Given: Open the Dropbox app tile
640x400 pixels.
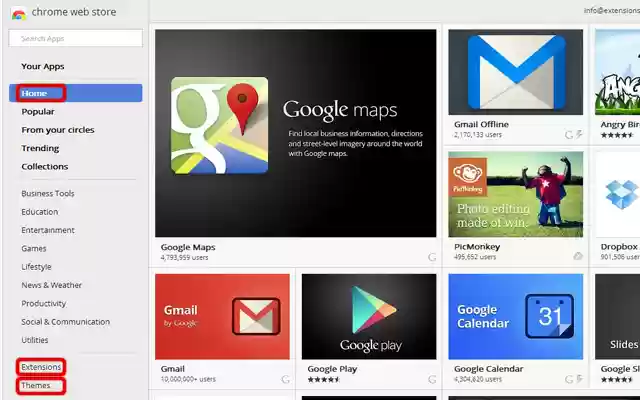Looking at the screenshot, I should tap(618, 194).
